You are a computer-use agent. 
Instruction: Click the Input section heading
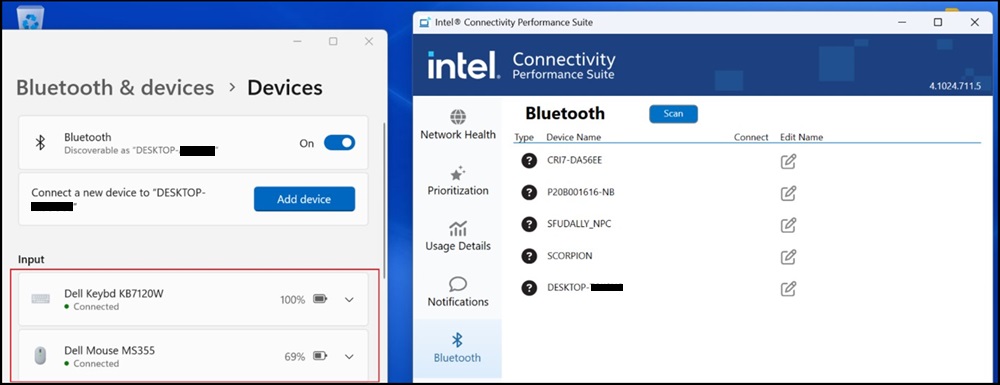[31, 259]
